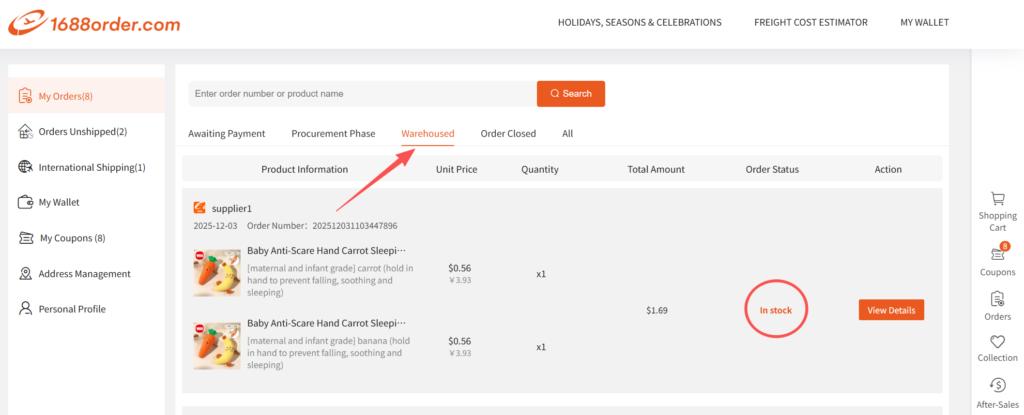Open My Wallet in left sidebar
The height and width of the screenshot is (415, 1024).
point(59,202)
